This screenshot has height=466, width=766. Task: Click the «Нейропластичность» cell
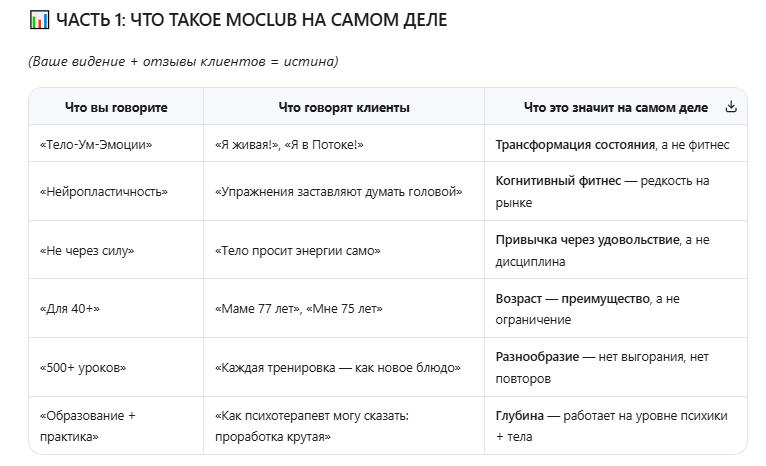[104, 191]
